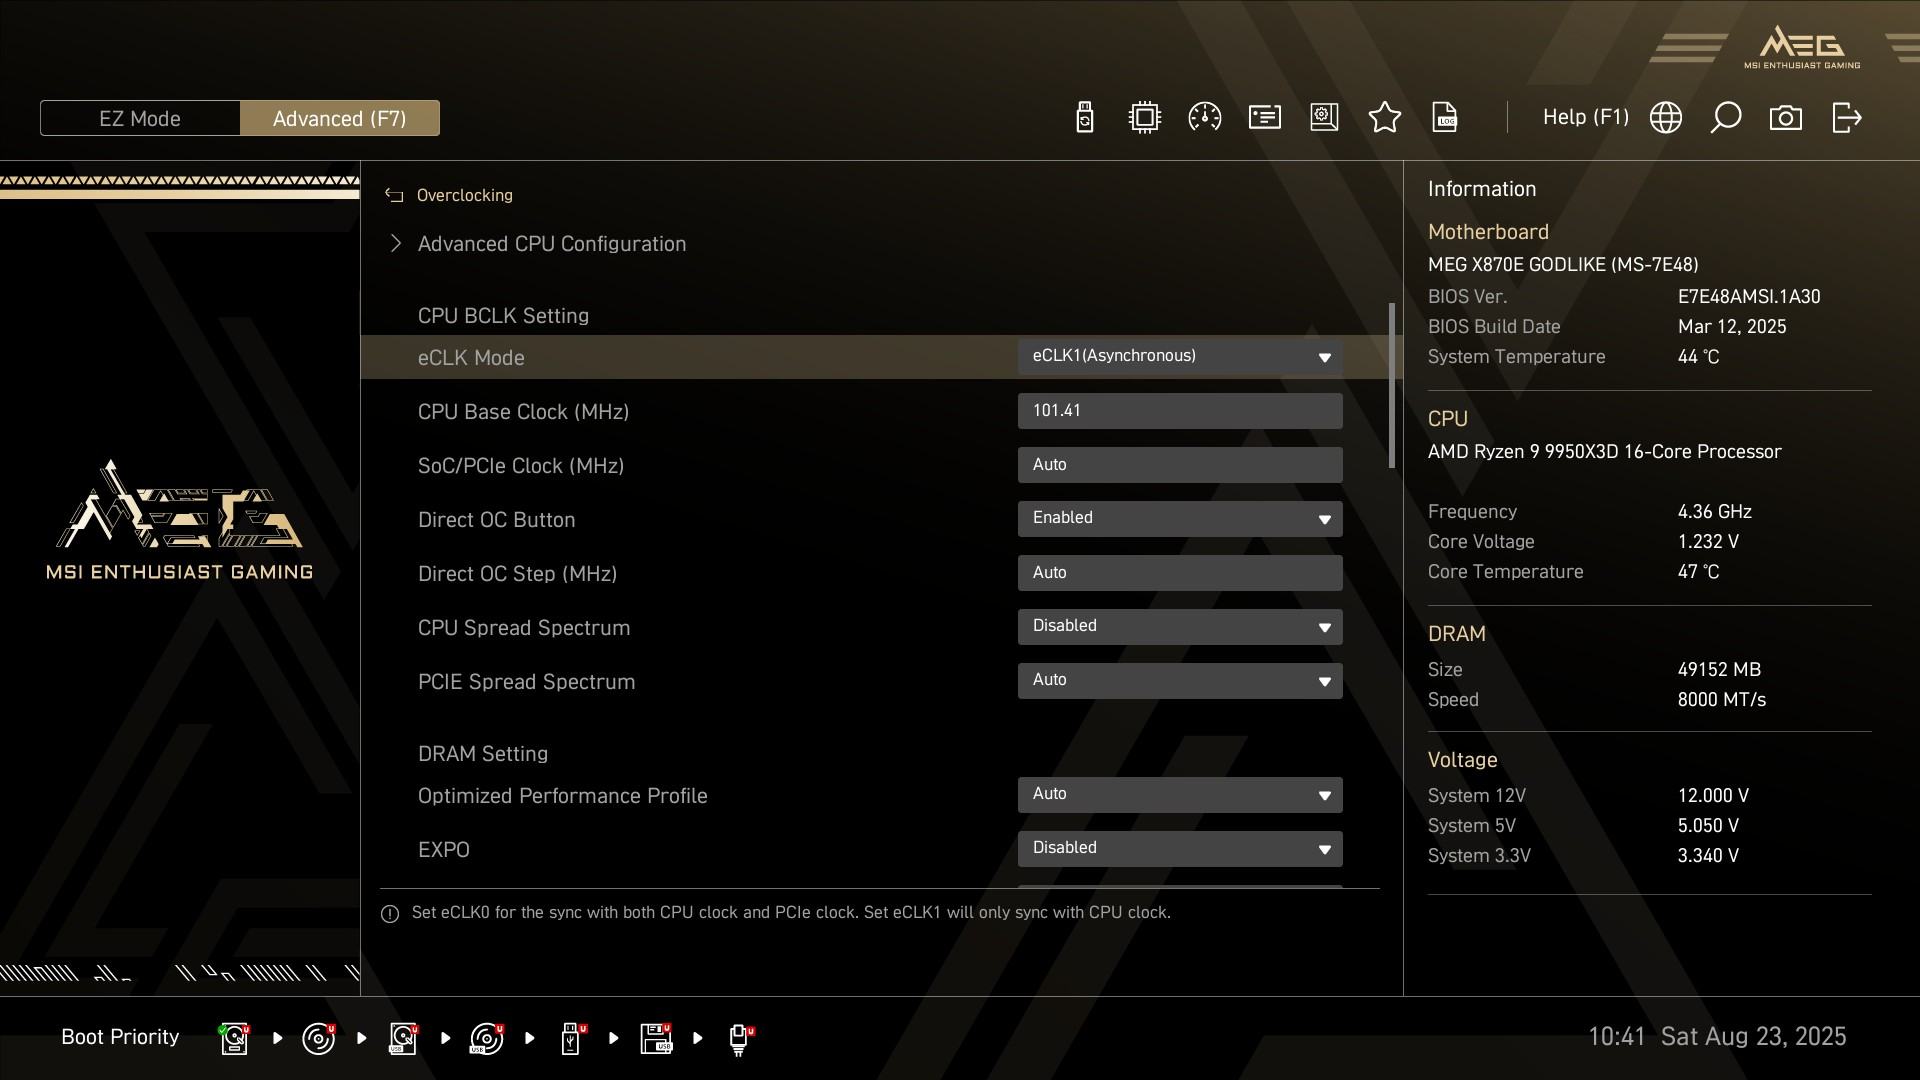Open language selection globe icon
The height and width of the screenshot is (1080, 1920).
point(1665,118)
